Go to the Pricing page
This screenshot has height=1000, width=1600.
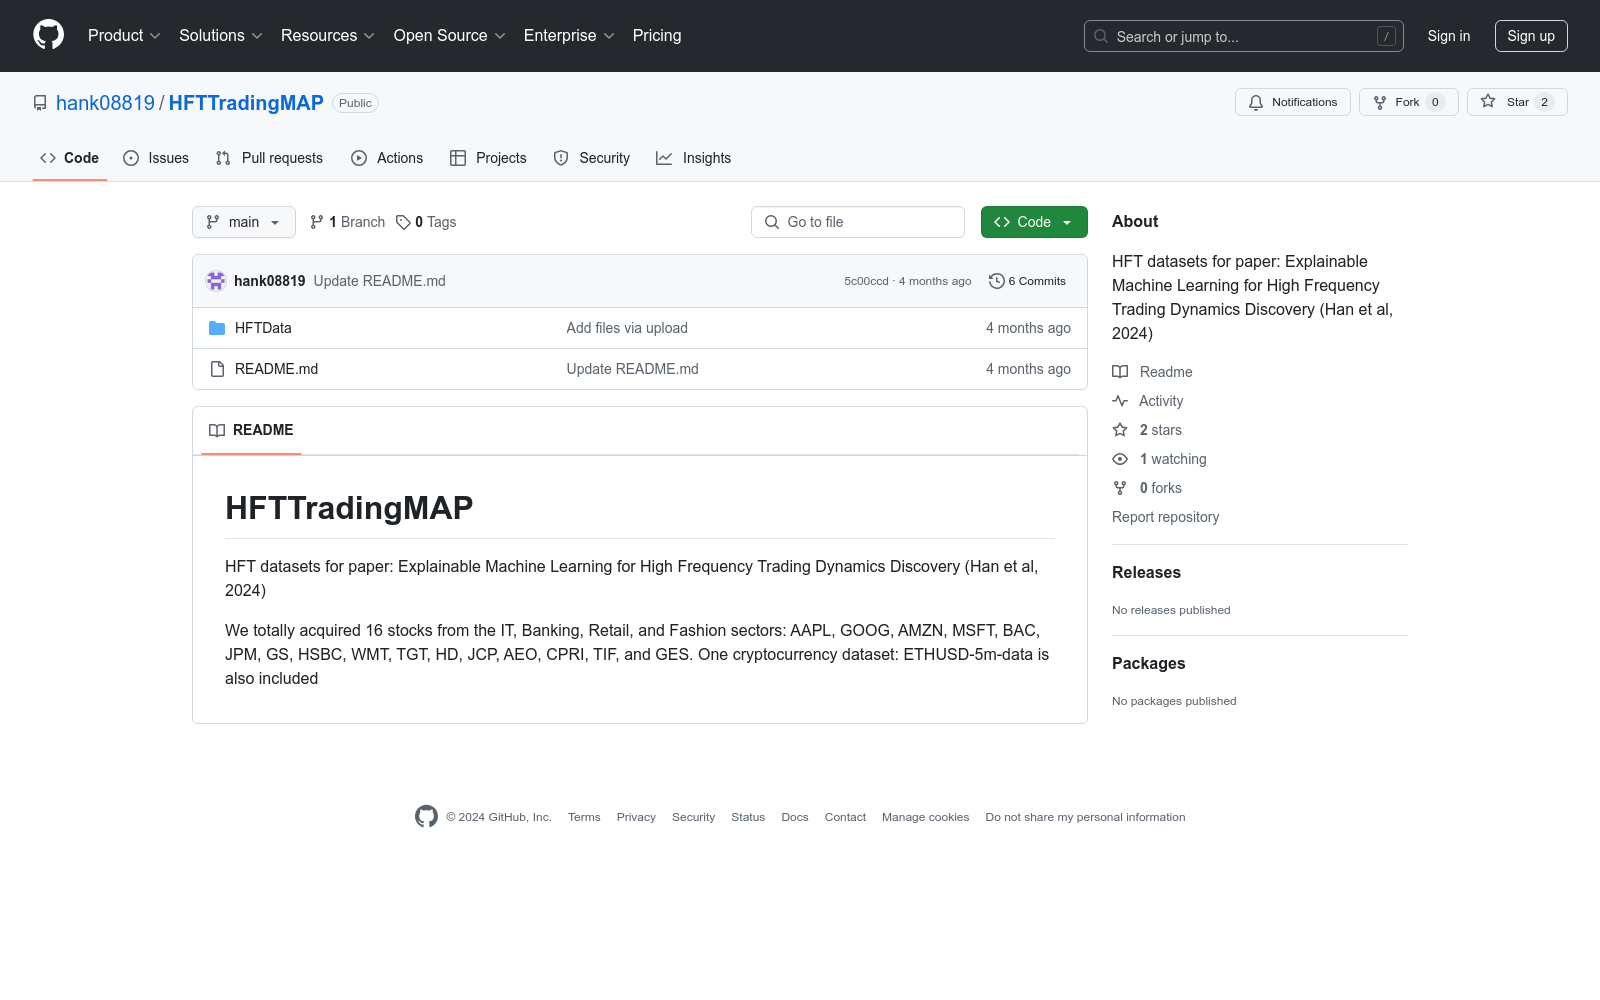tap(657, 36)
